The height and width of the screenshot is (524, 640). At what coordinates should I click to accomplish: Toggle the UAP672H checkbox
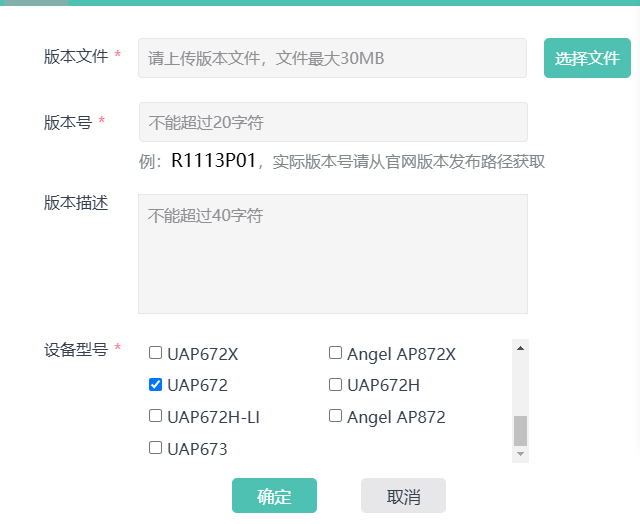336,385
